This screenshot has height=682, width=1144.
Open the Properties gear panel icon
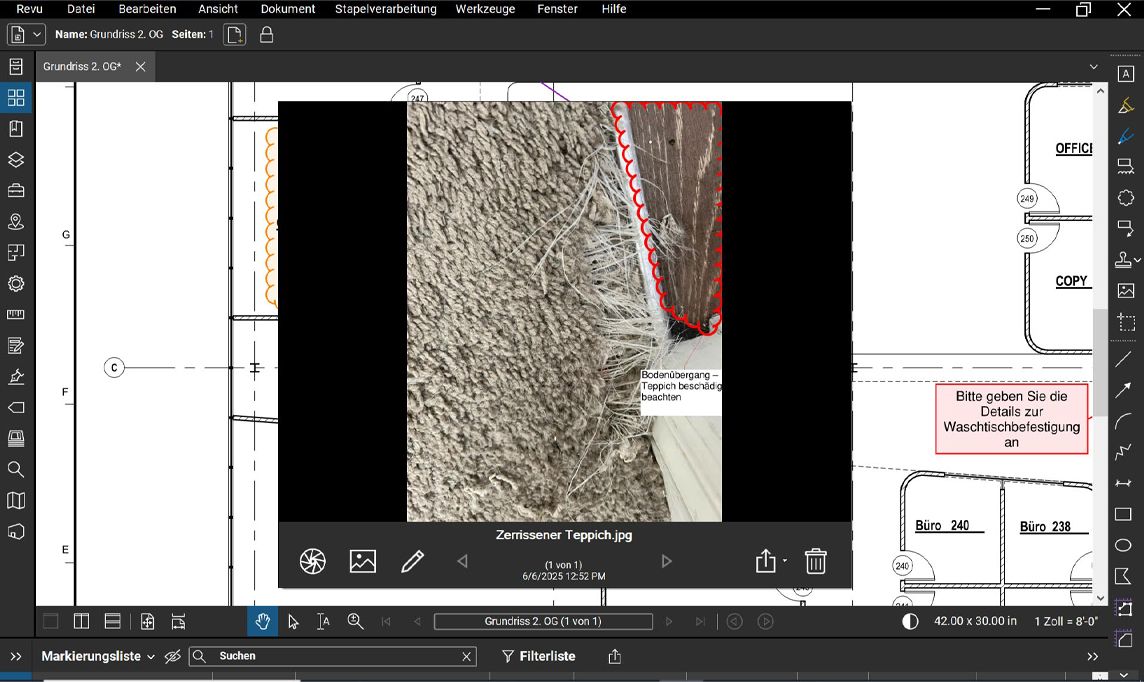(x=16, y=284)
